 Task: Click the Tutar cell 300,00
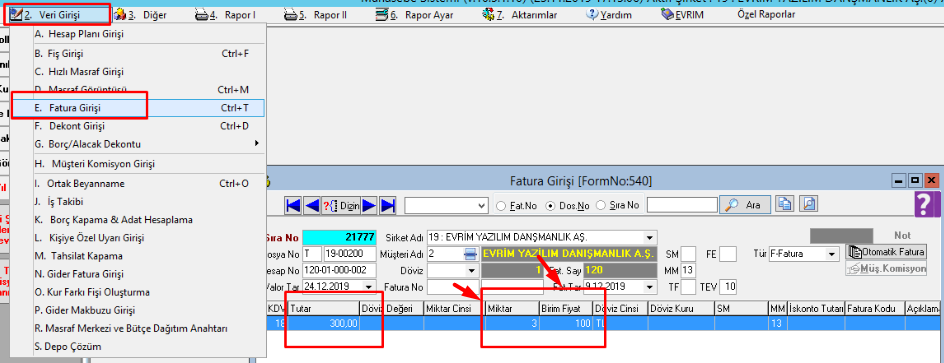(x=323, y=324)
